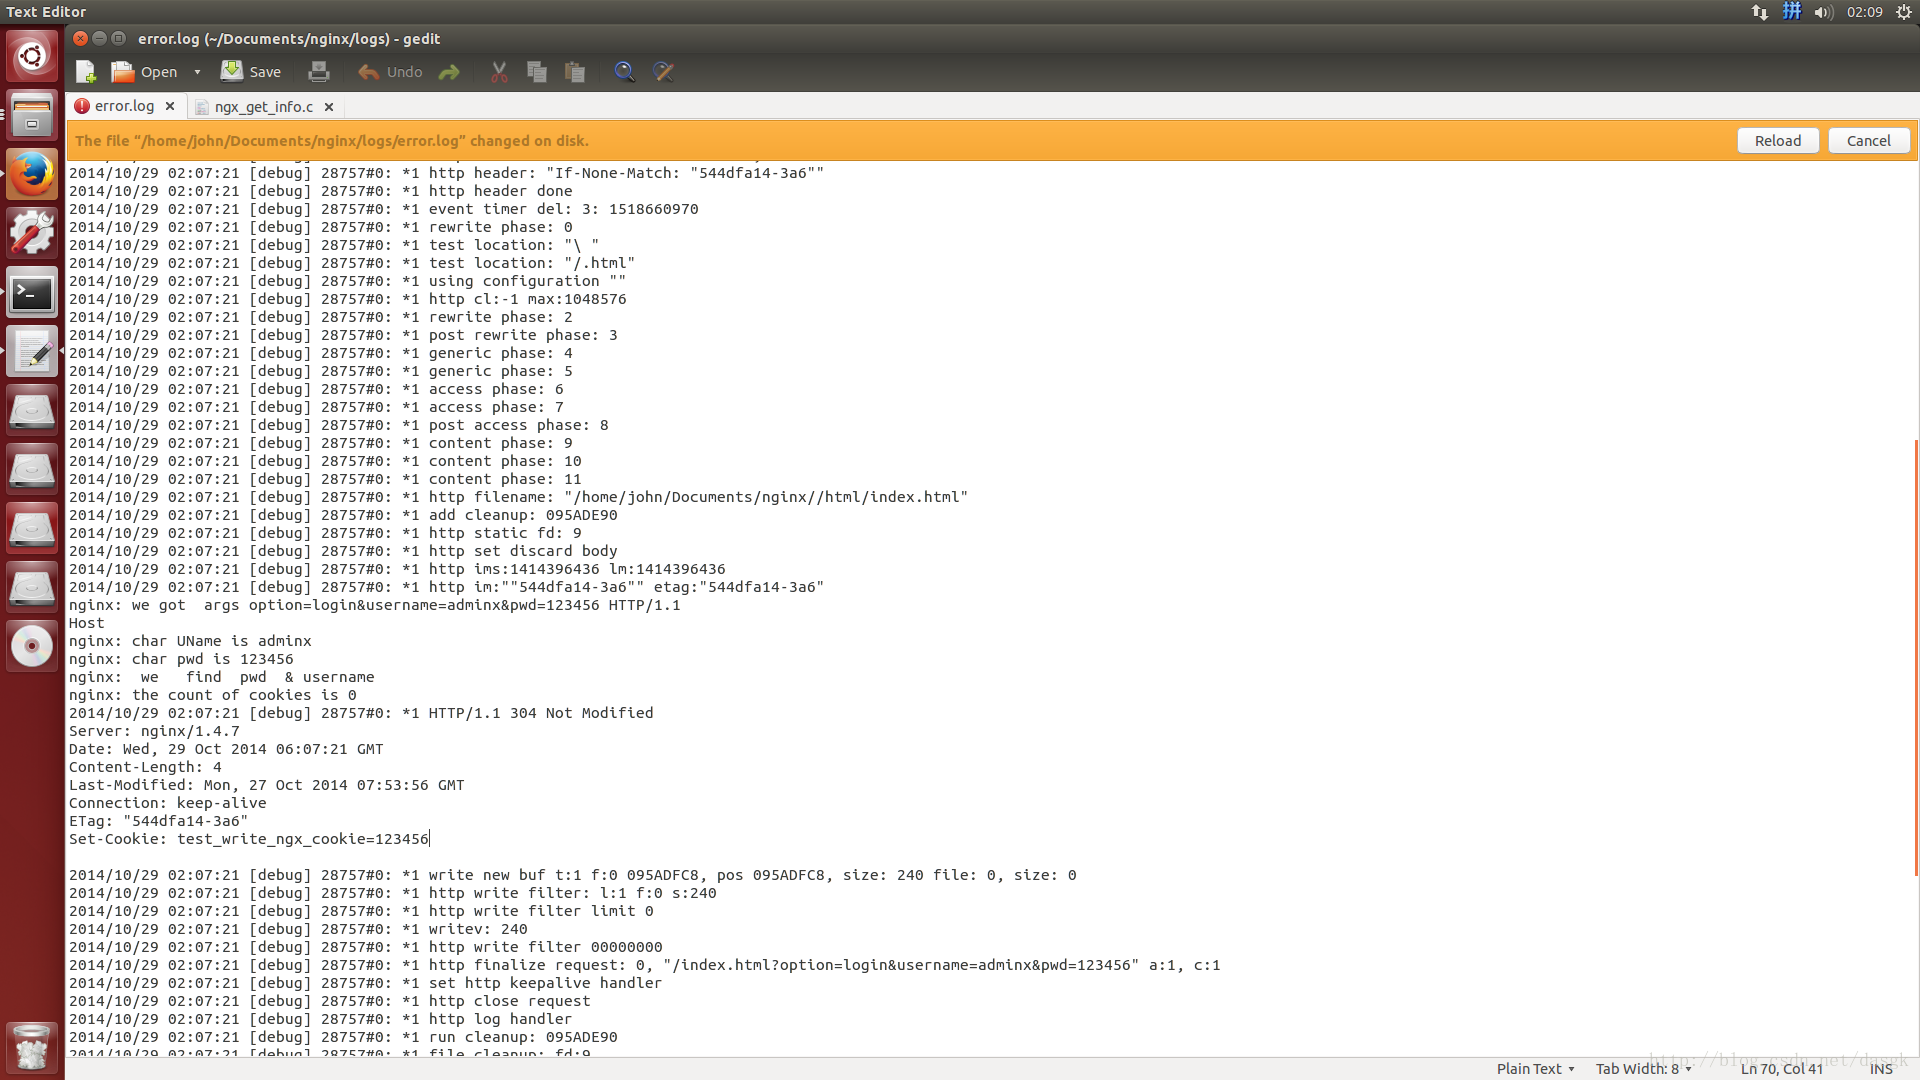
Task: Expand the Open recent files dropdown arrow
Action: pyautogui.click(x=197, y=72)
